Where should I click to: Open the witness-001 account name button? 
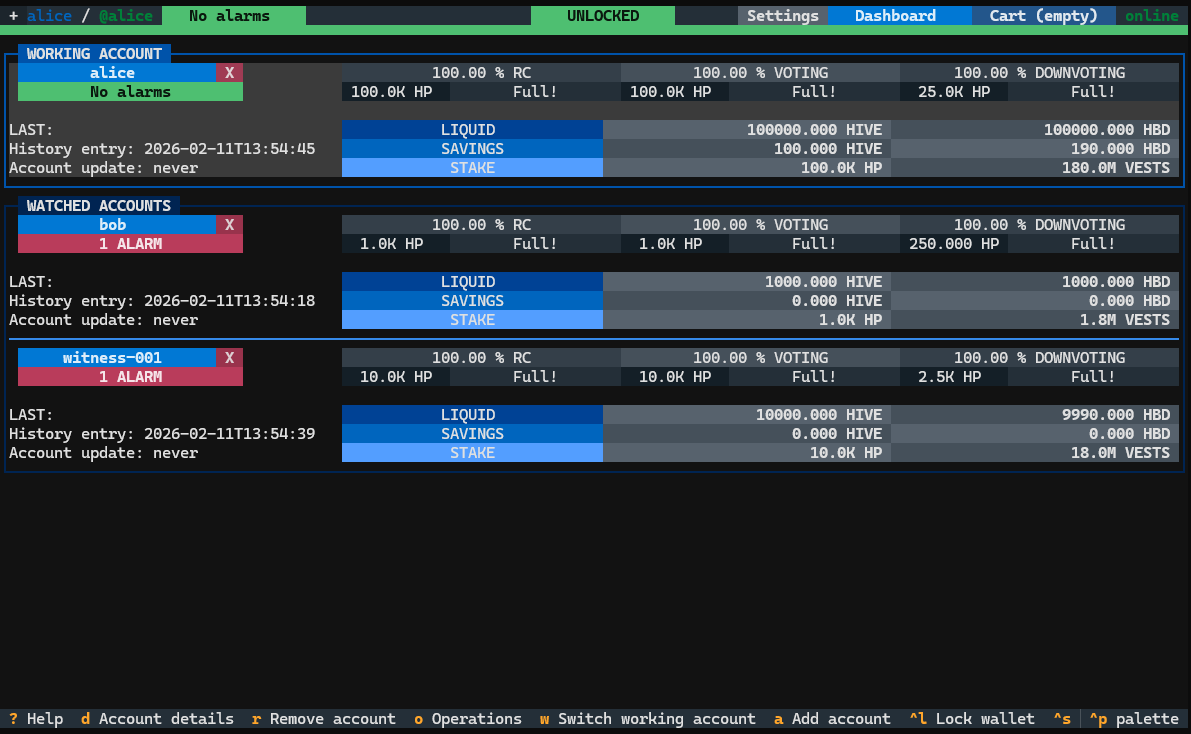tap(117, 357)
